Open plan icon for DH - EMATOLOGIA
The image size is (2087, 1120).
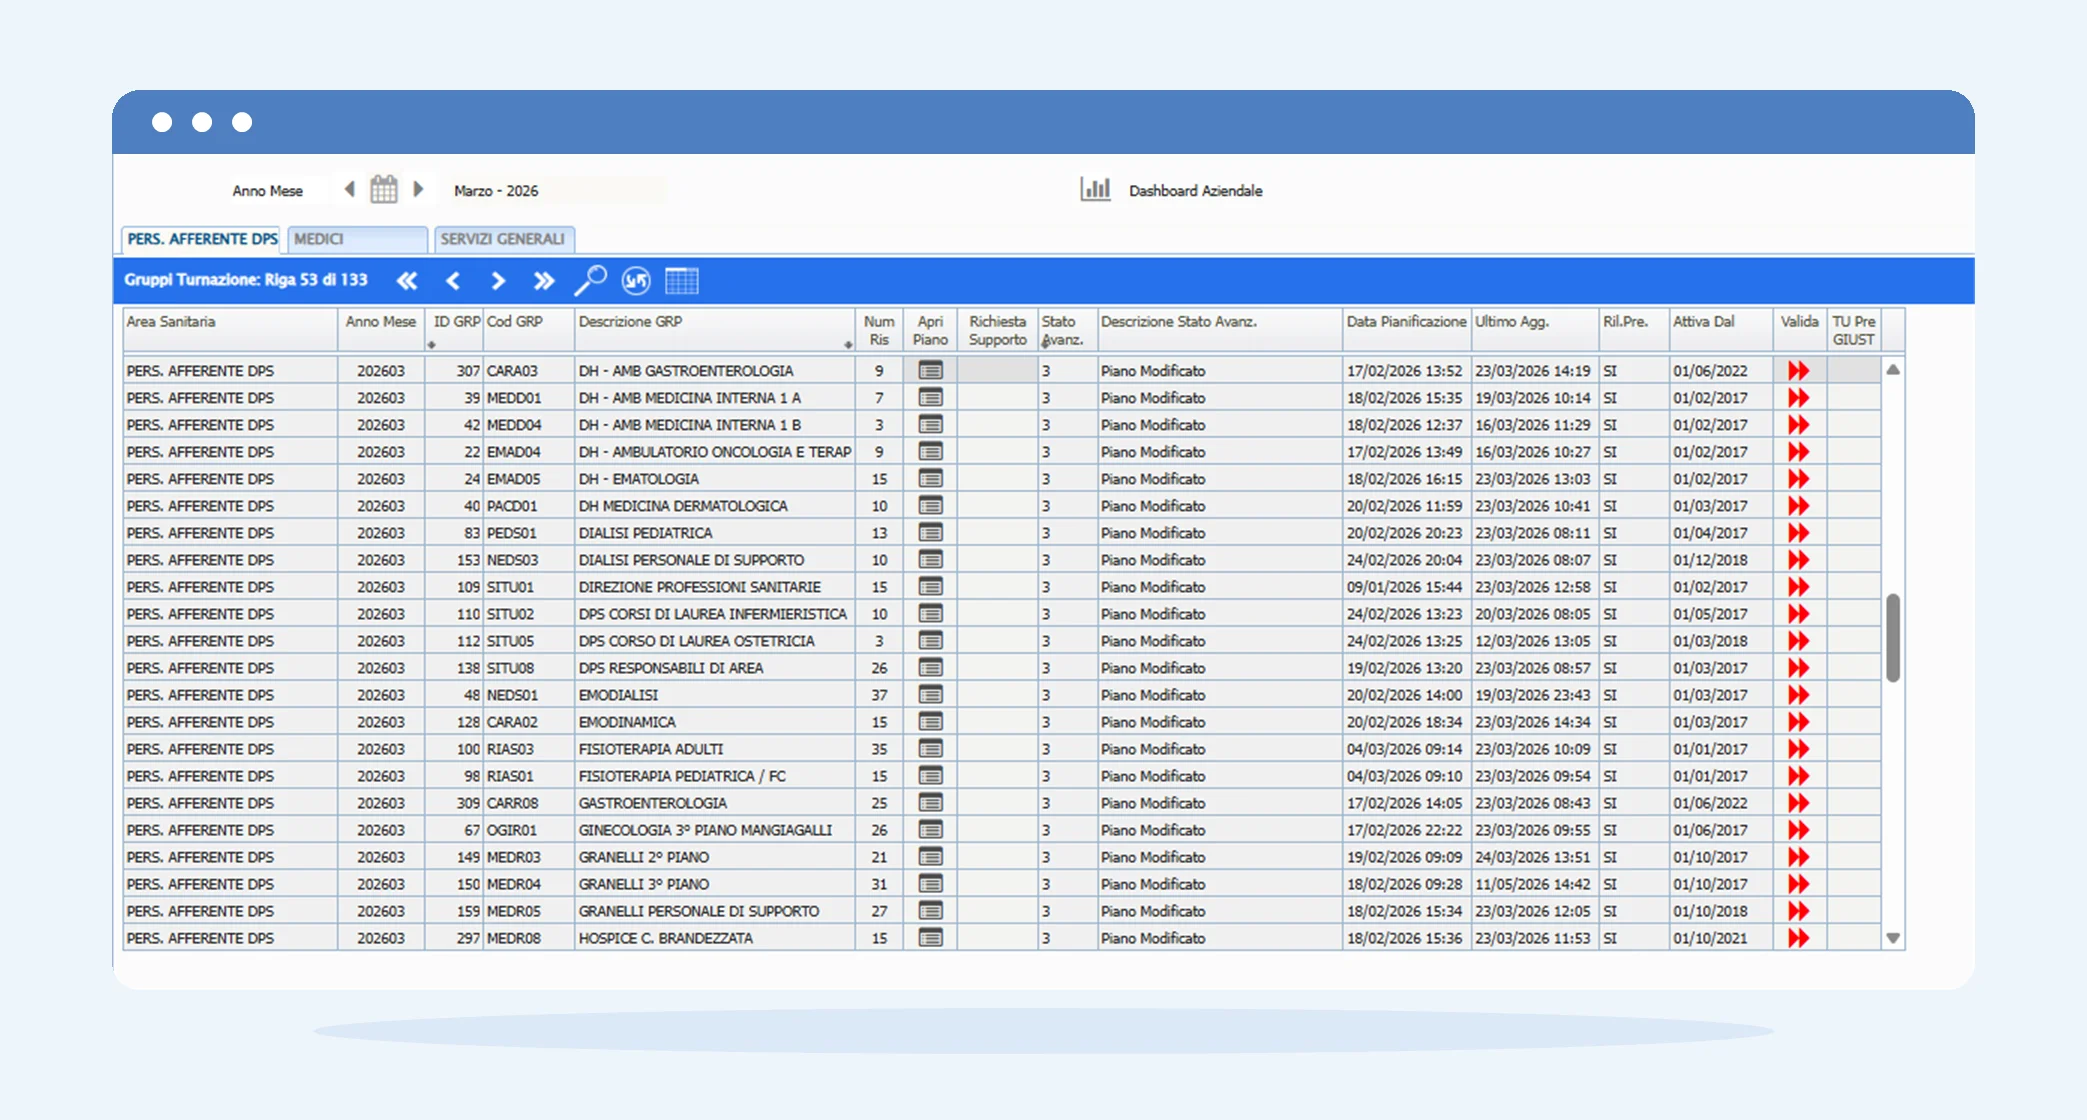(x=930, y=479)
